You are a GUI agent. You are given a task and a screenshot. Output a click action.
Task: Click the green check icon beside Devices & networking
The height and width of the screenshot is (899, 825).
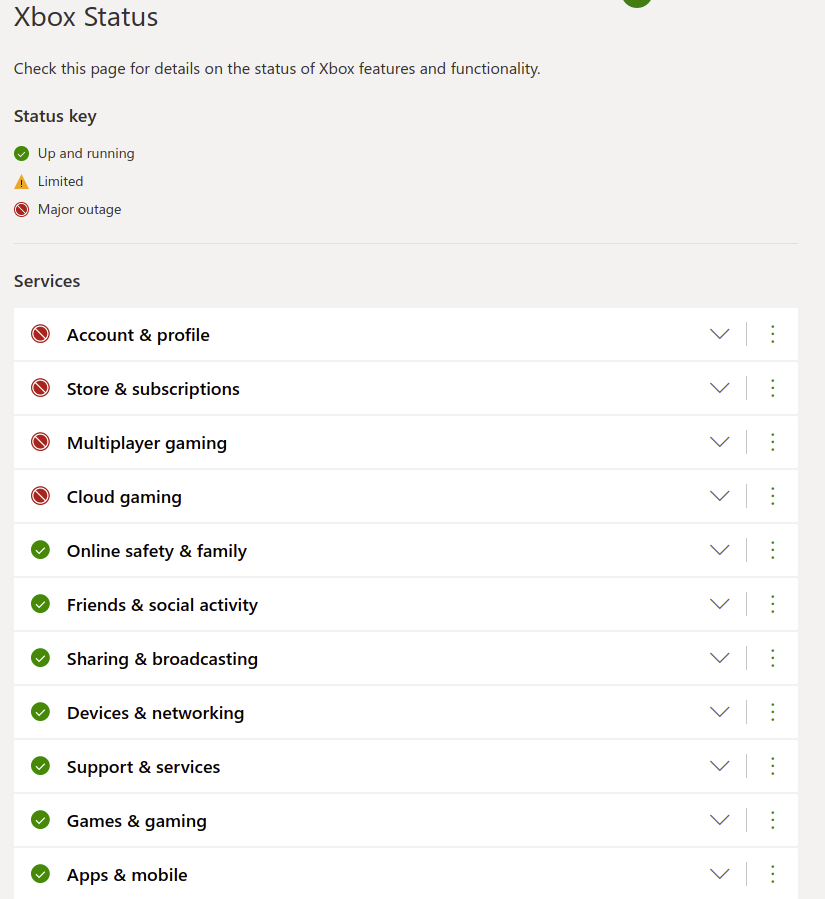(40, 712)
